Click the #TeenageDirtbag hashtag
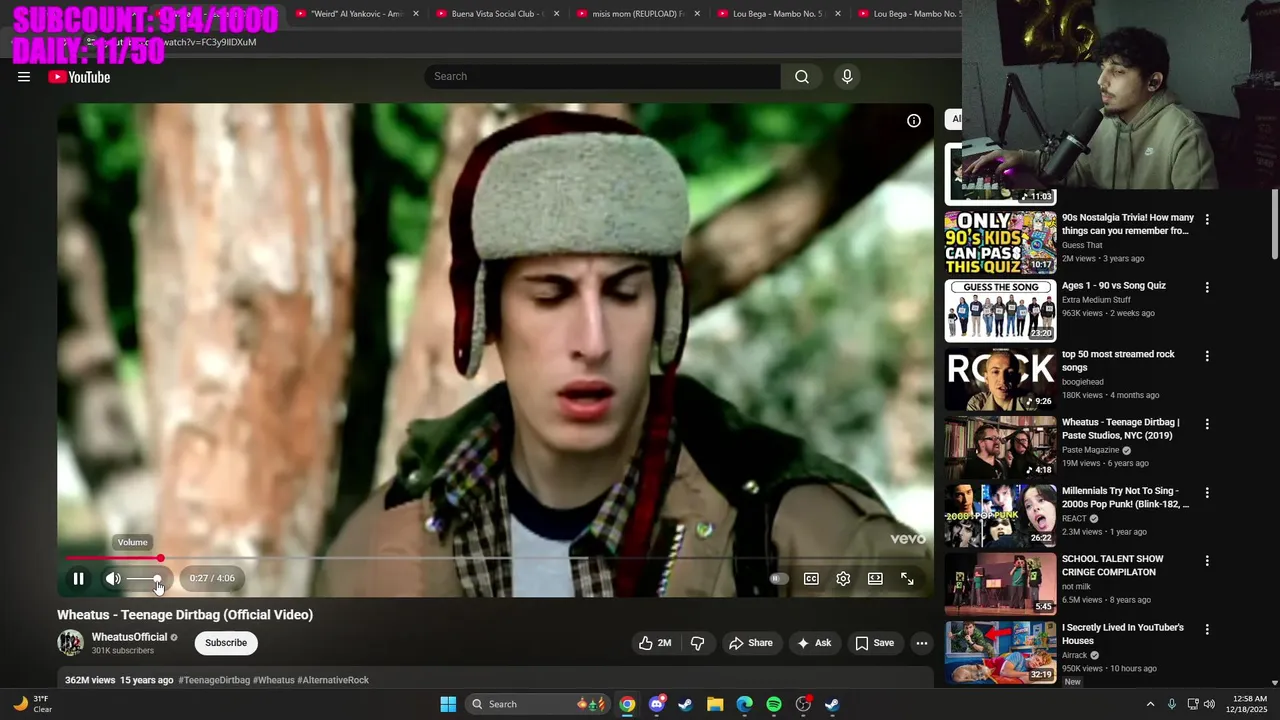 tap(214, 680)
